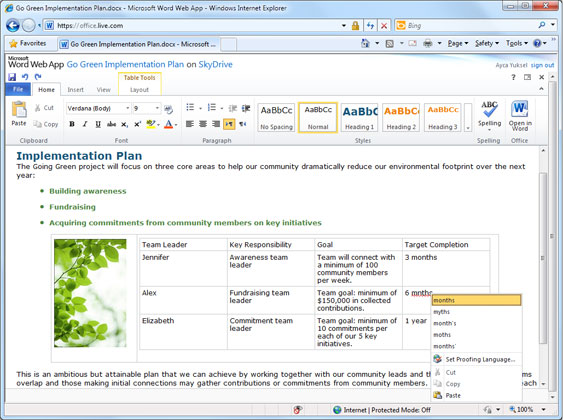Toggle Italic formatting
This screenshot has height=420, width=563.
tap(85, 124)
